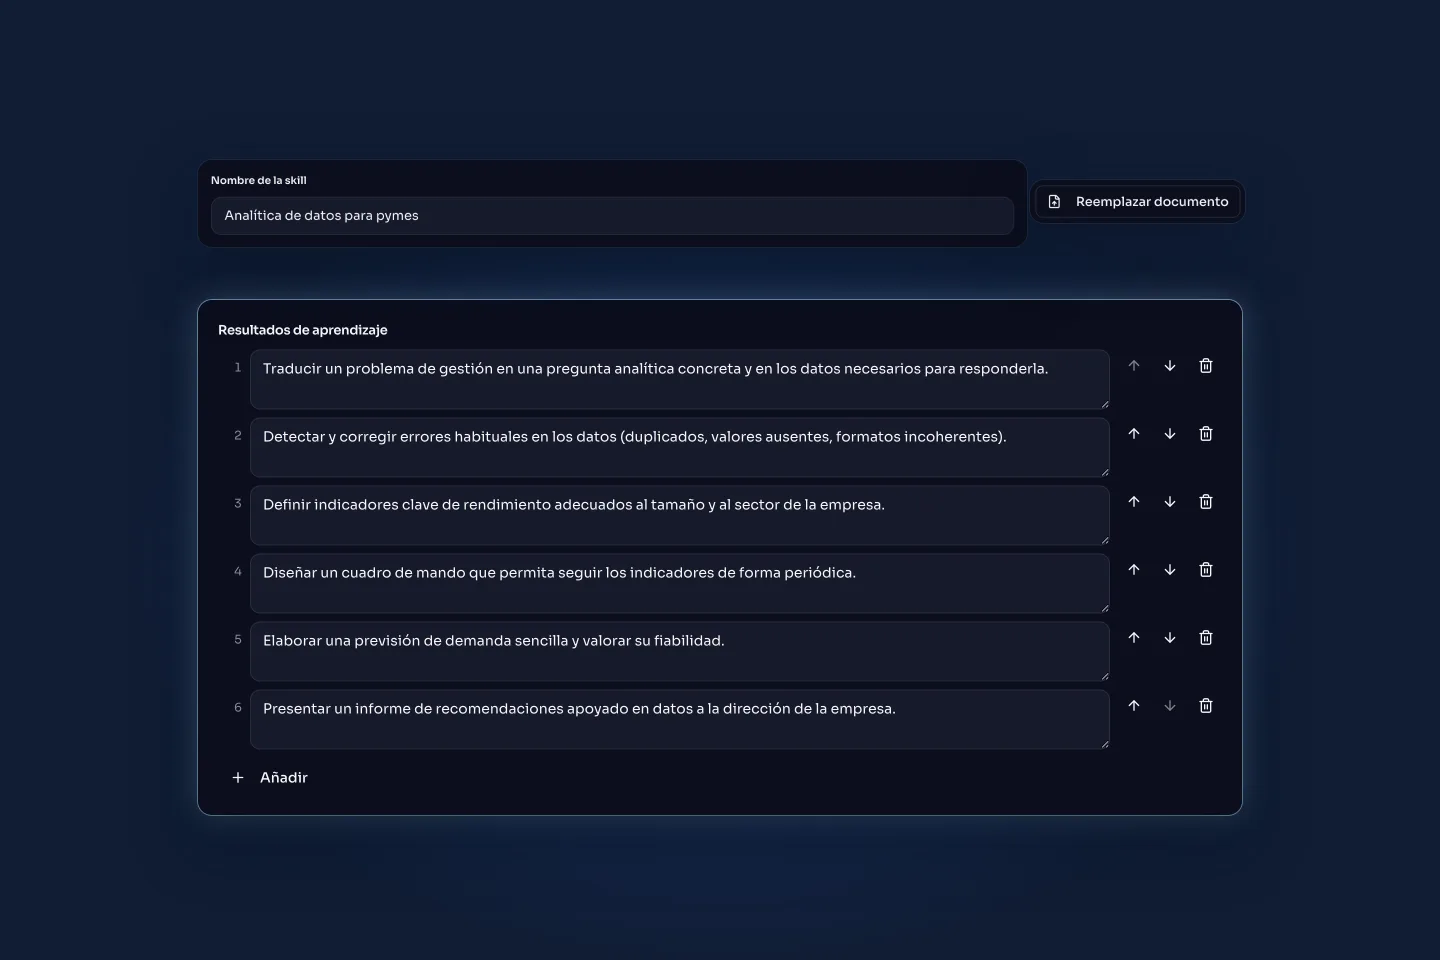This screenshot has height=960, width=1440.
Task: Focus the 'Traducir un problema de gestión' text box
Action: 680,379
